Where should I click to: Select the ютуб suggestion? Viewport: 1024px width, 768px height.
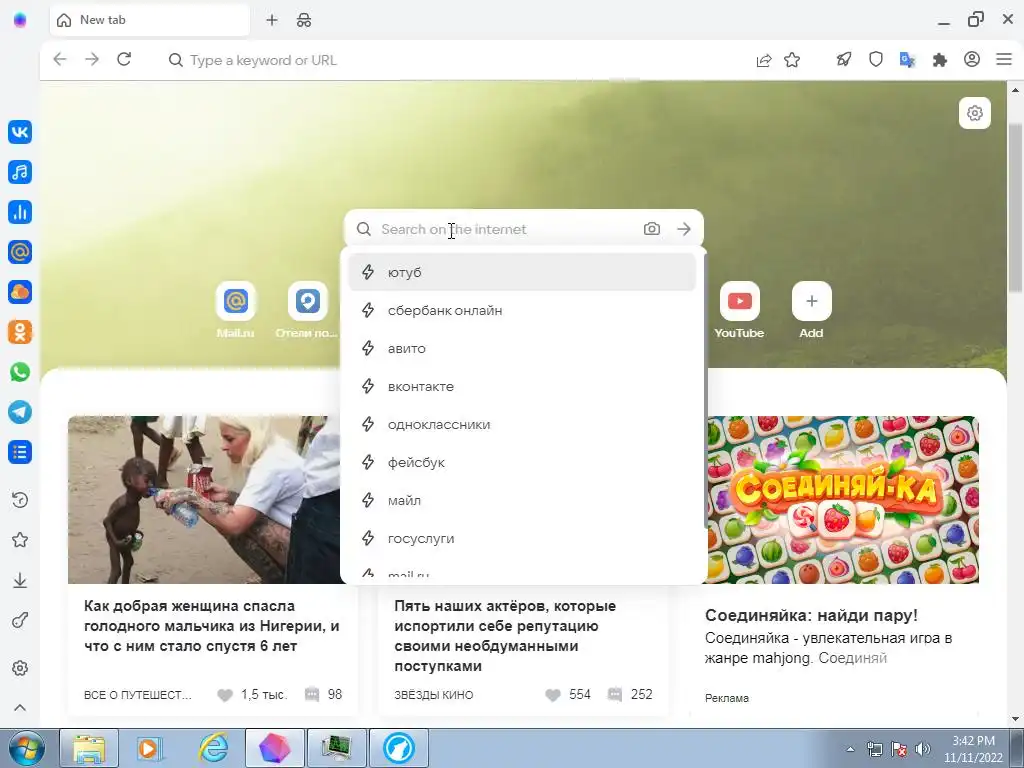click(522, 272)
